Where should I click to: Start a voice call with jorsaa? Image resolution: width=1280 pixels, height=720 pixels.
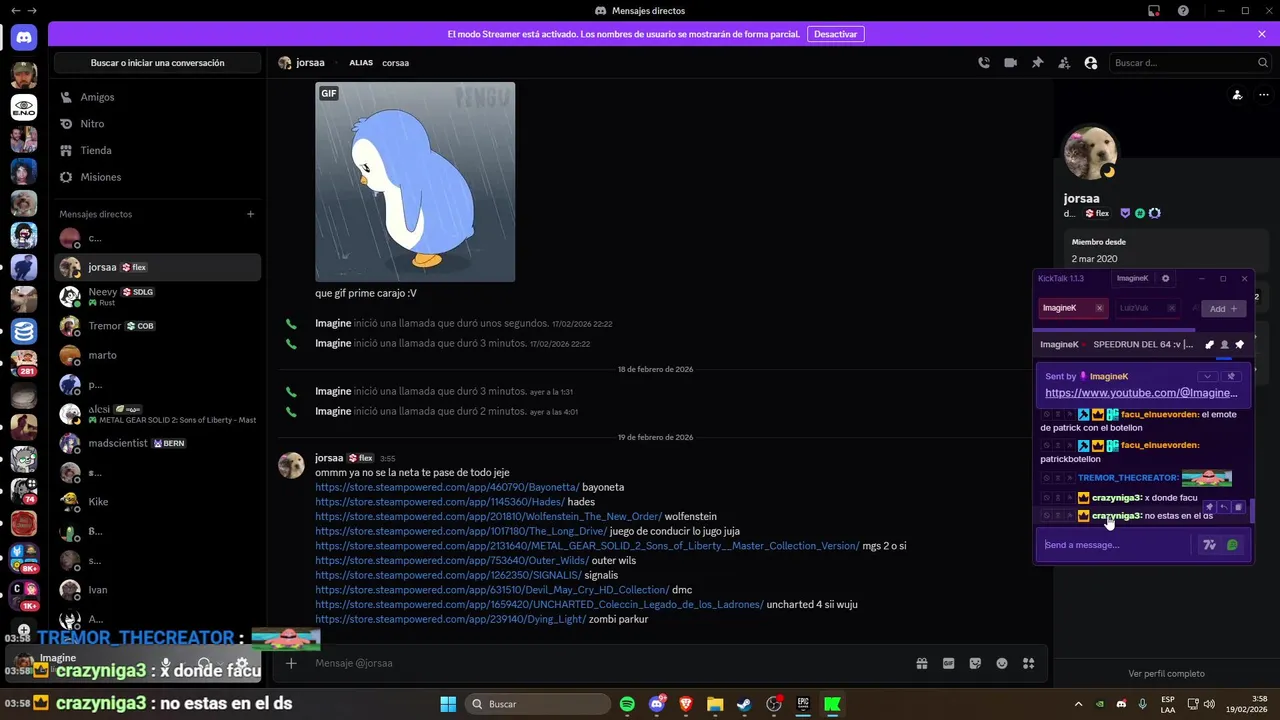(984, 62)
